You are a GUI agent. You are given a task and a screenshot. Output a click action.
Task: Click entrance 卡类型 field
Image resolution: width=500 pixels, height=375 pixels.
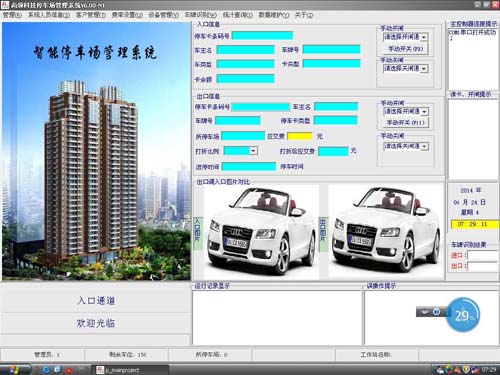332,64
